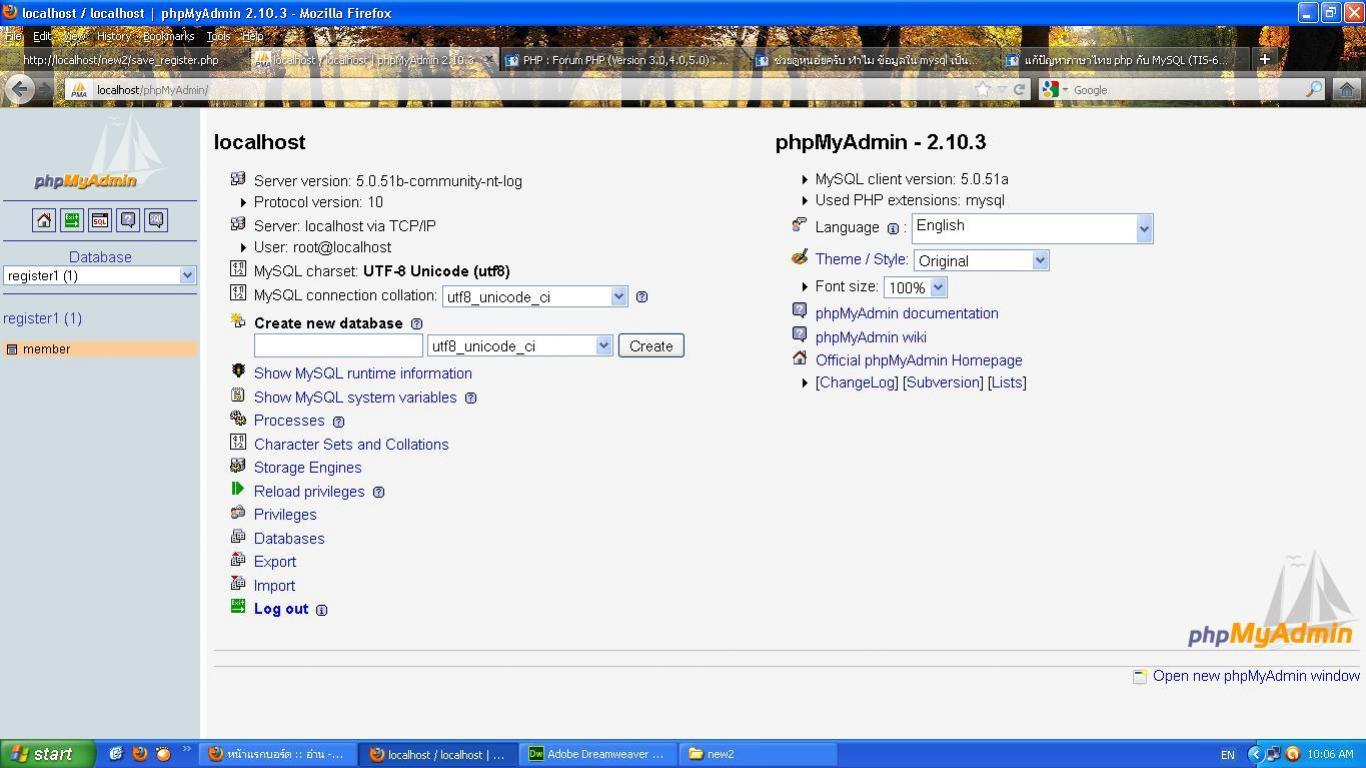1366x768 pixels.
Task: Open the ChangeLog link
Action: (x=857, y=382)
